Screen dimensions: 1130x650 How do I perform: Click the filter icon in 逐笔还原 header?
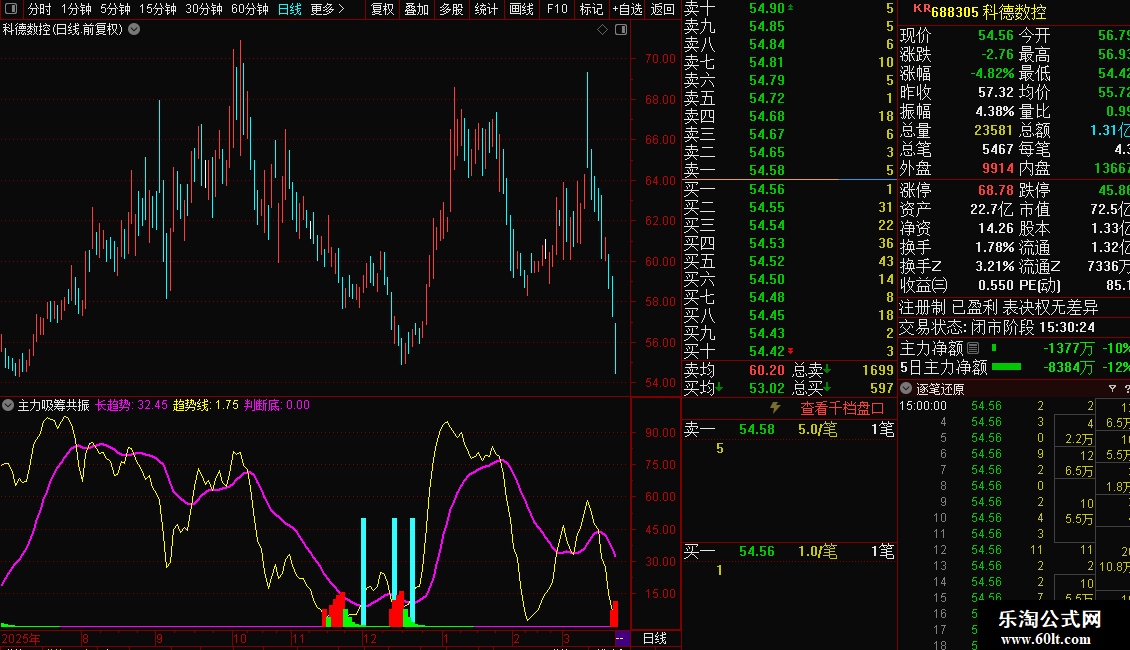pyautogui.click(x=1112, y=388)
